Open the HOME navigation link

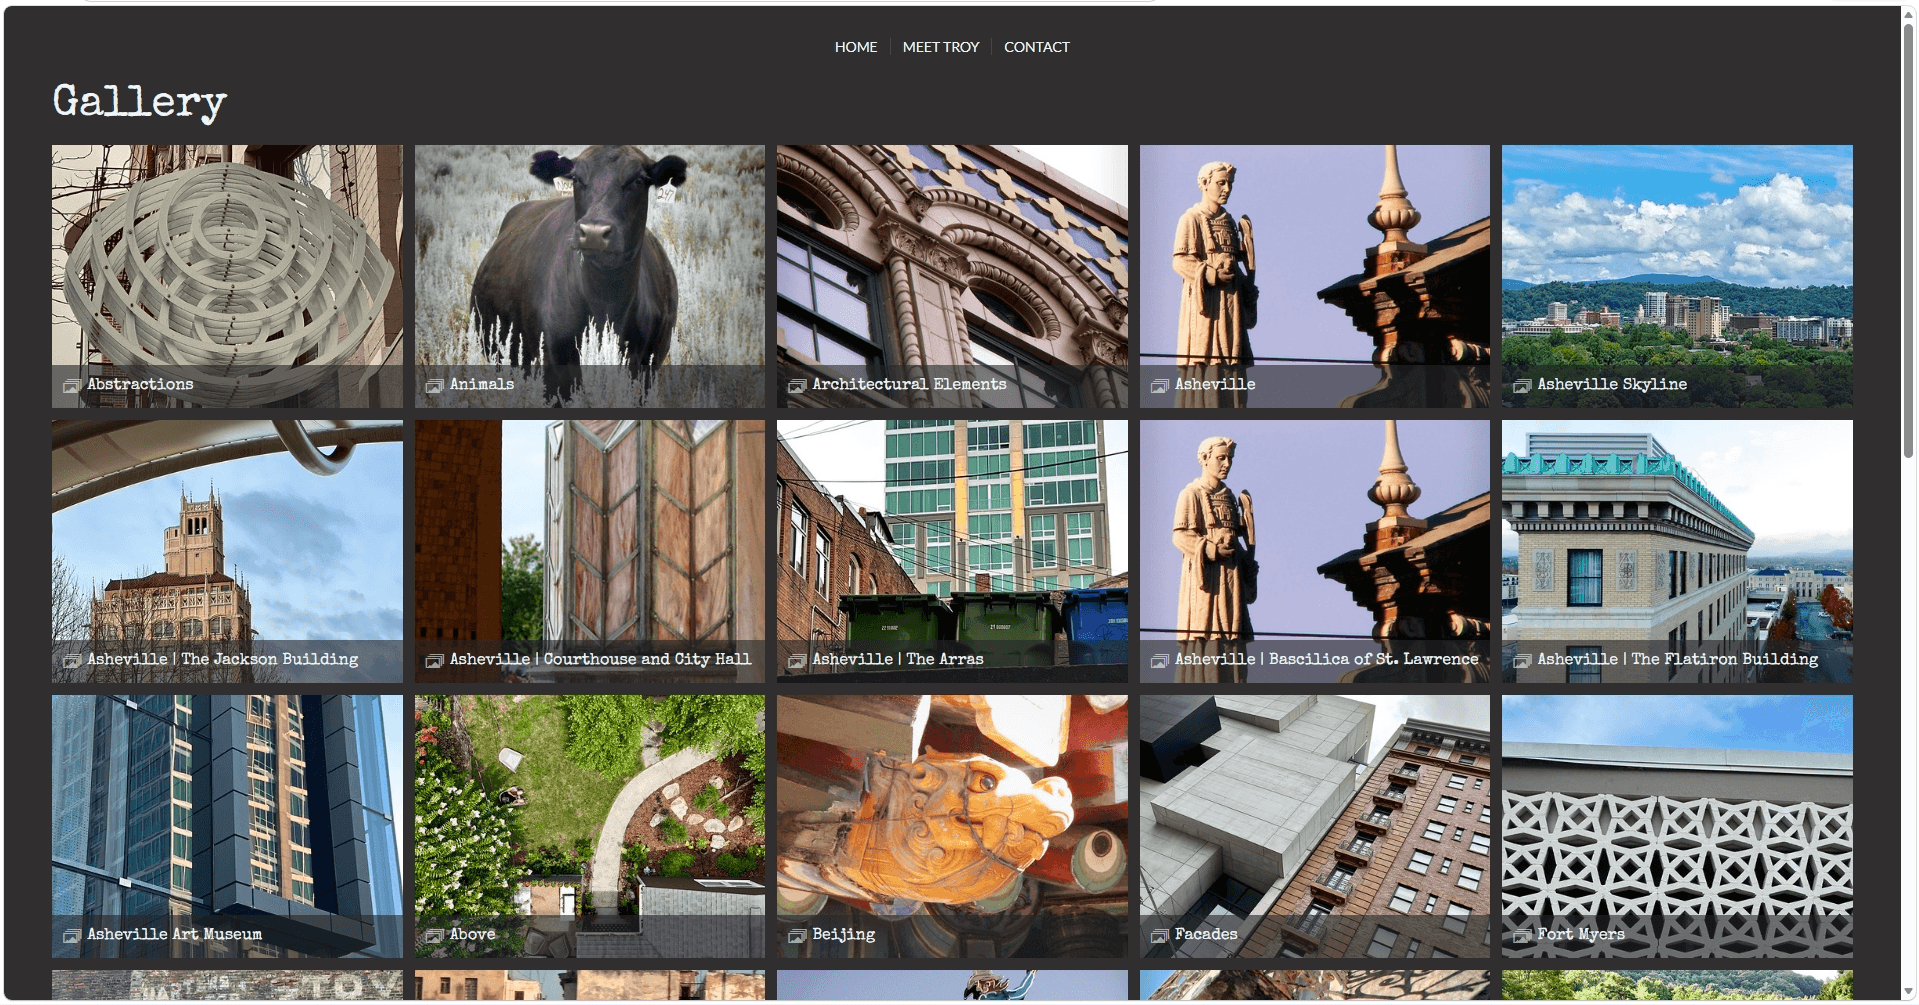(855, 47)
